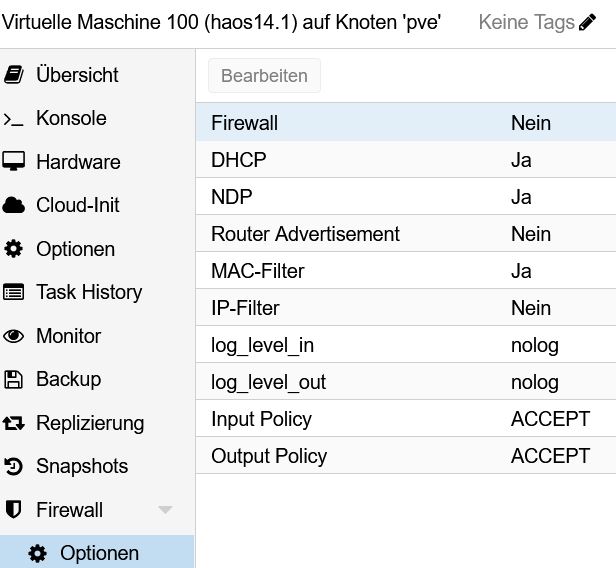Open the Firewall Optionen sub-item
The image size is (616, 568).
(97, 553)
